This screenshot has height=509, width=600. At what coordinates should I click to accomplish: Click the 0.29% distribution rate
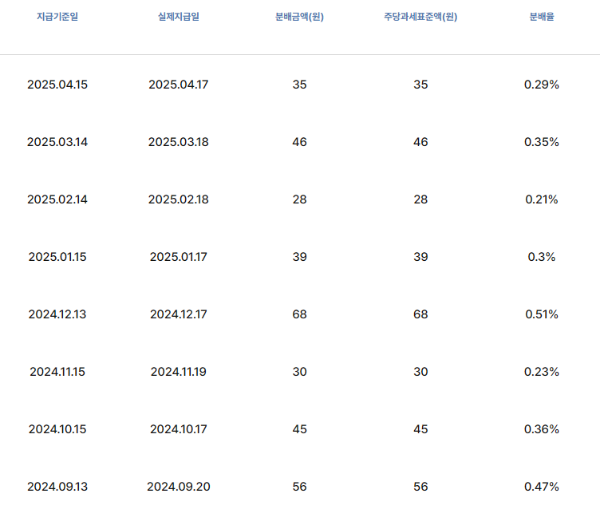[542, 85]
